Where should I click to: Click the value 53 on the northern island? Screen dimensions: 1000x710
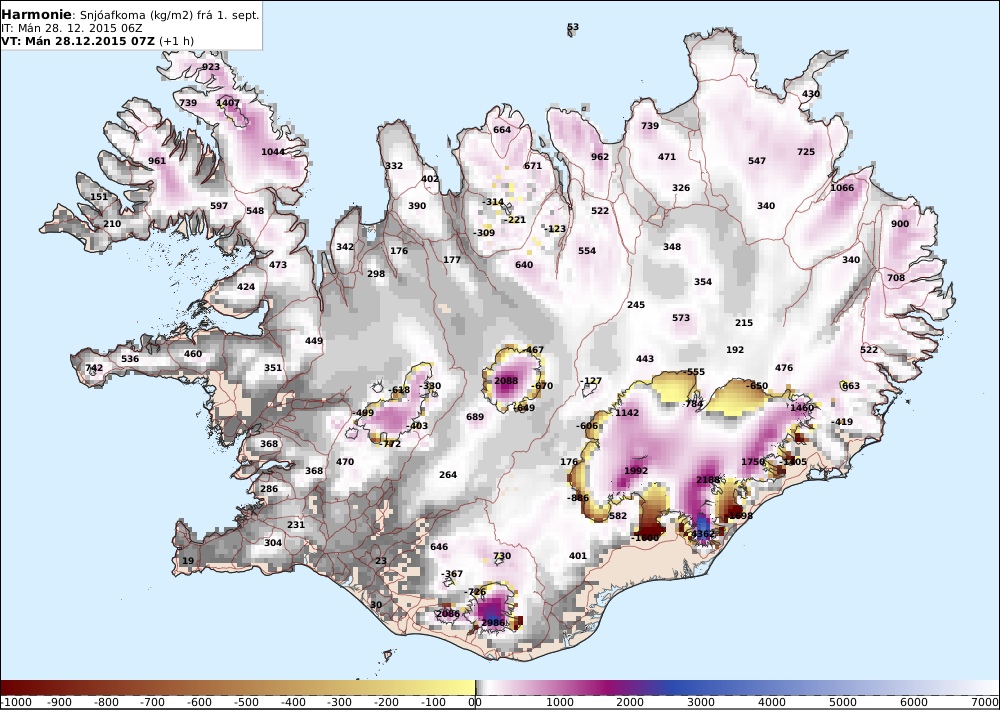573,27
